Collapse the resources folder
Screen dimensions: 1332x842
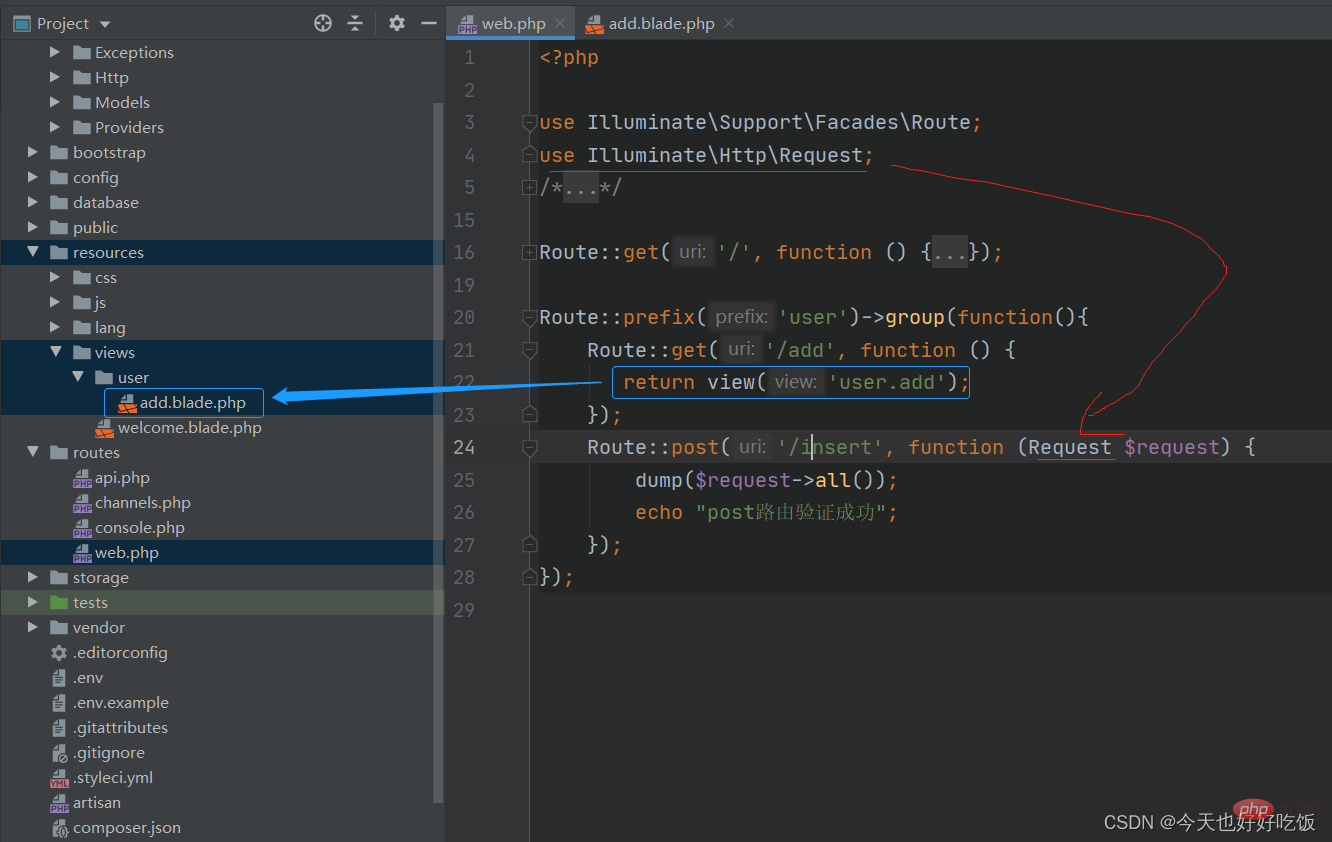[33, 252]
